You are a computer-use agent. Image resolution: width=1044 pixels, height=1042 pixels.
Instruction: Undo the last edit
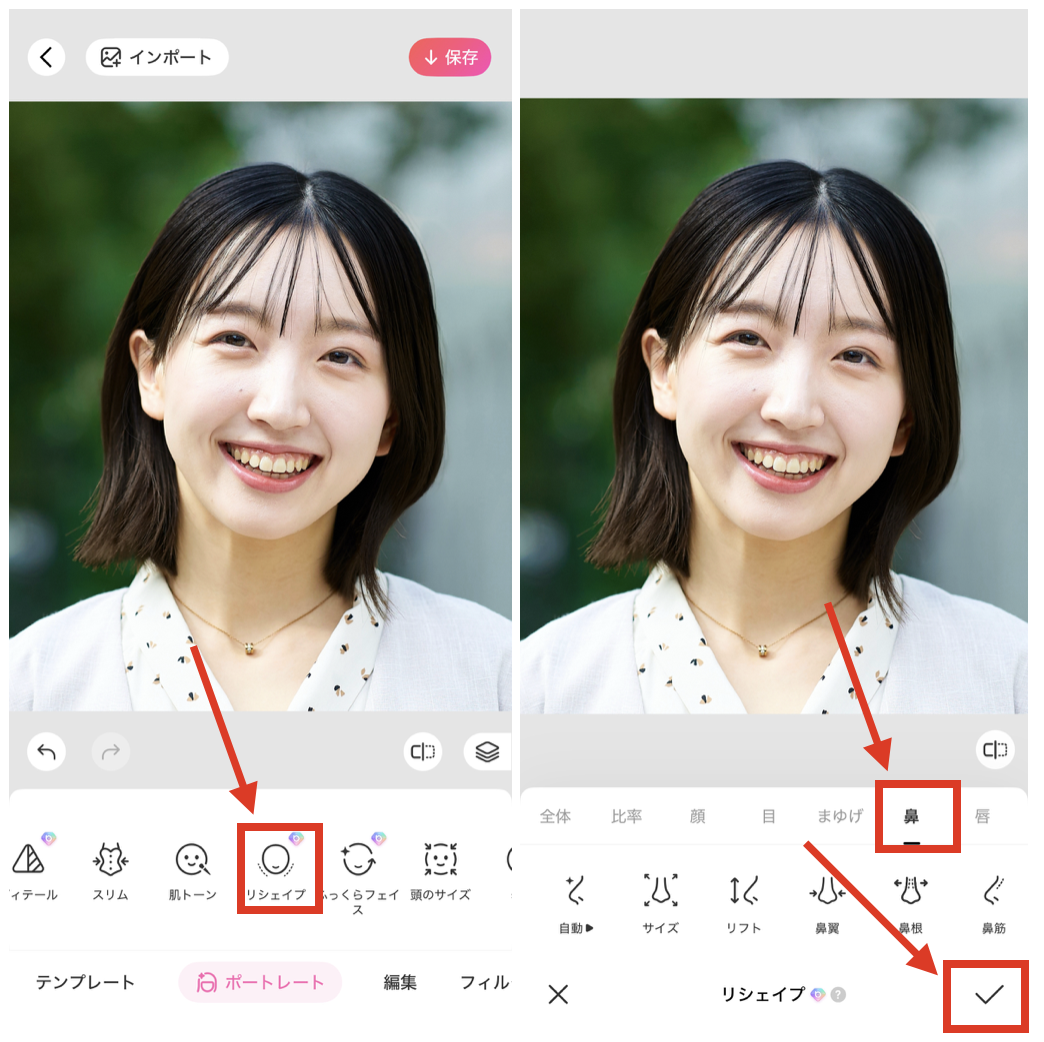click(x=46, y=752)
